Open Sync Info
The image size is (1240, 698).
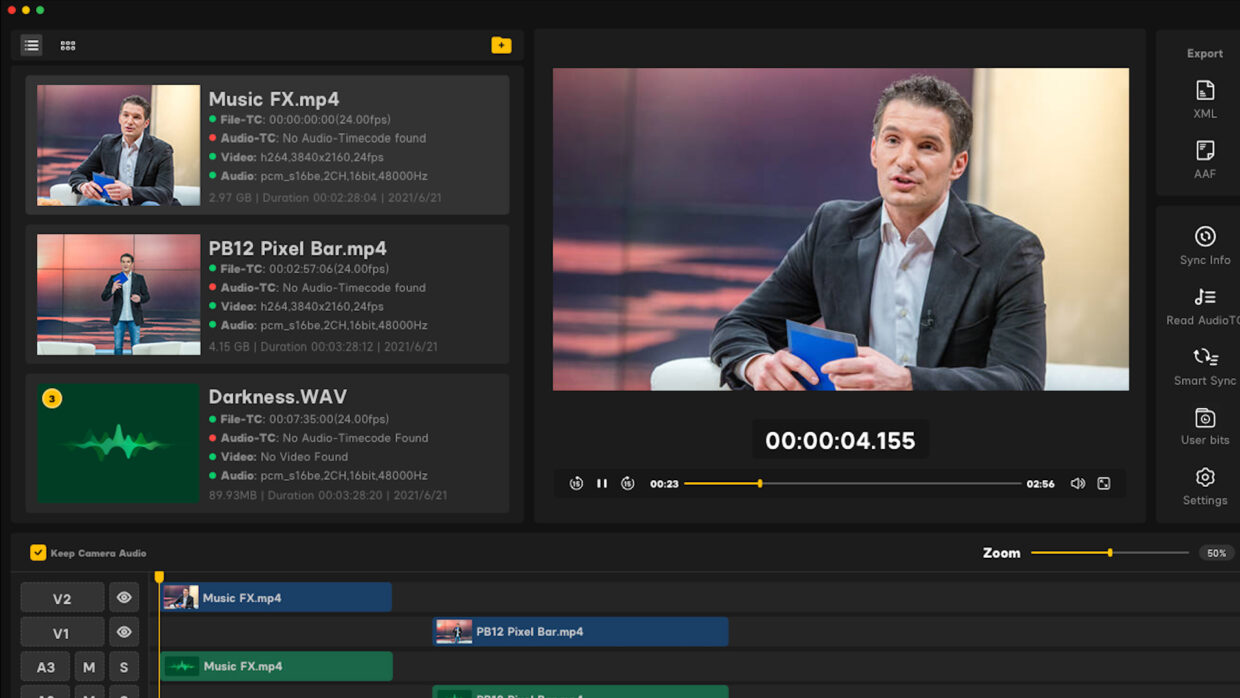[1205, 245]
